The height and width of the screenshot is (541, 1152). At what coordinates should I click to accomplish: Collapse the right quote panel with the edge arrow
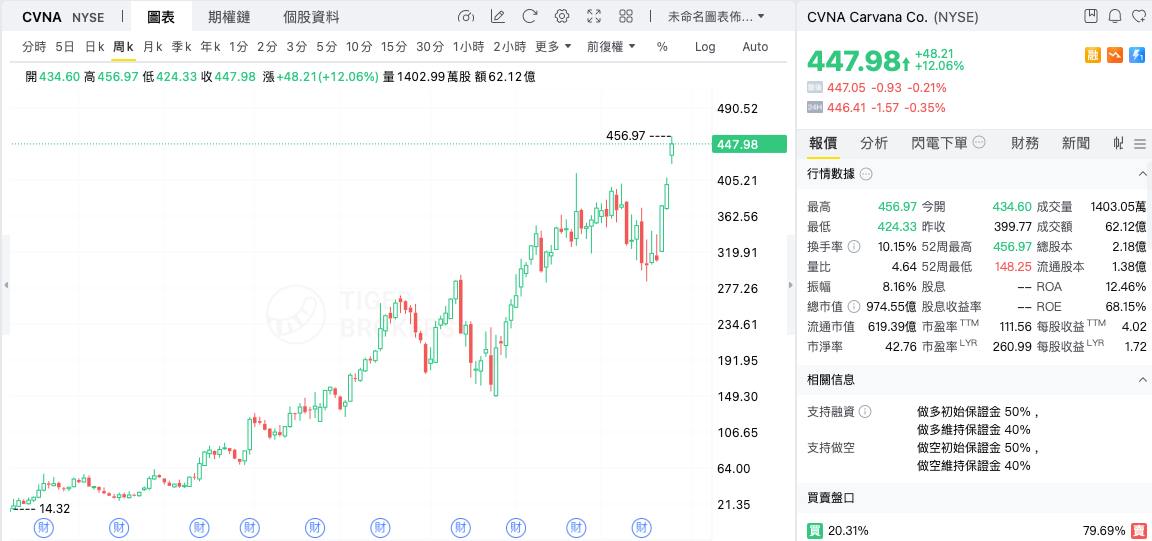[x=791, y=285]
